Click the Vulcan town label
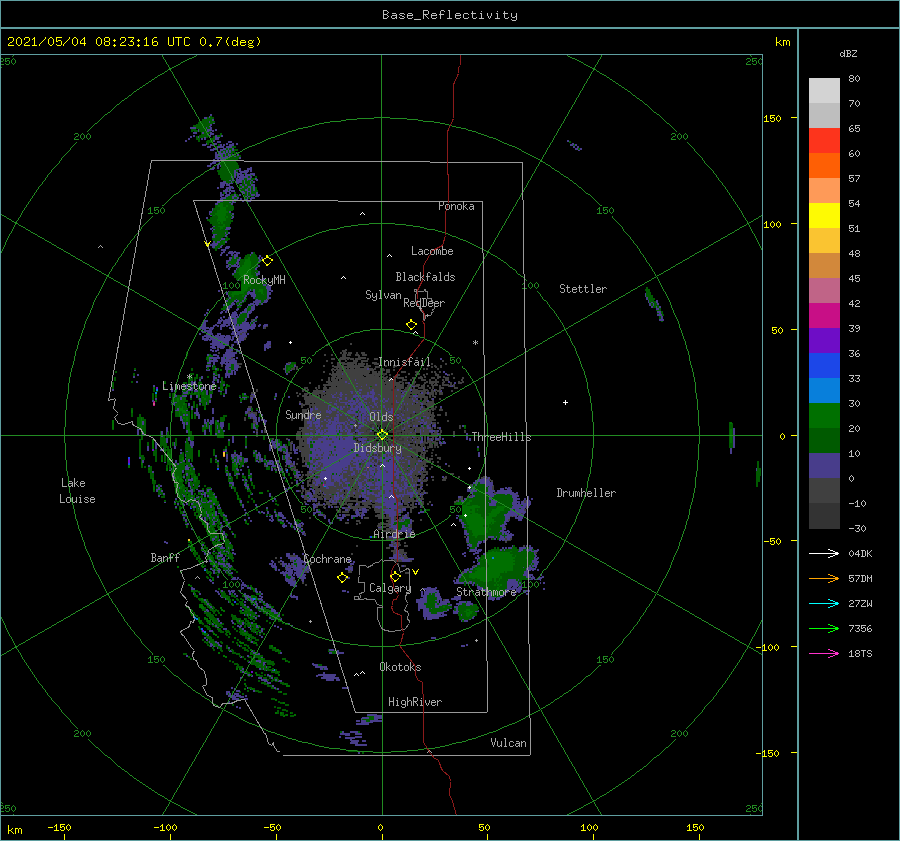The width and height of the screenshot is (900, 841). click(x=509, y=743)
